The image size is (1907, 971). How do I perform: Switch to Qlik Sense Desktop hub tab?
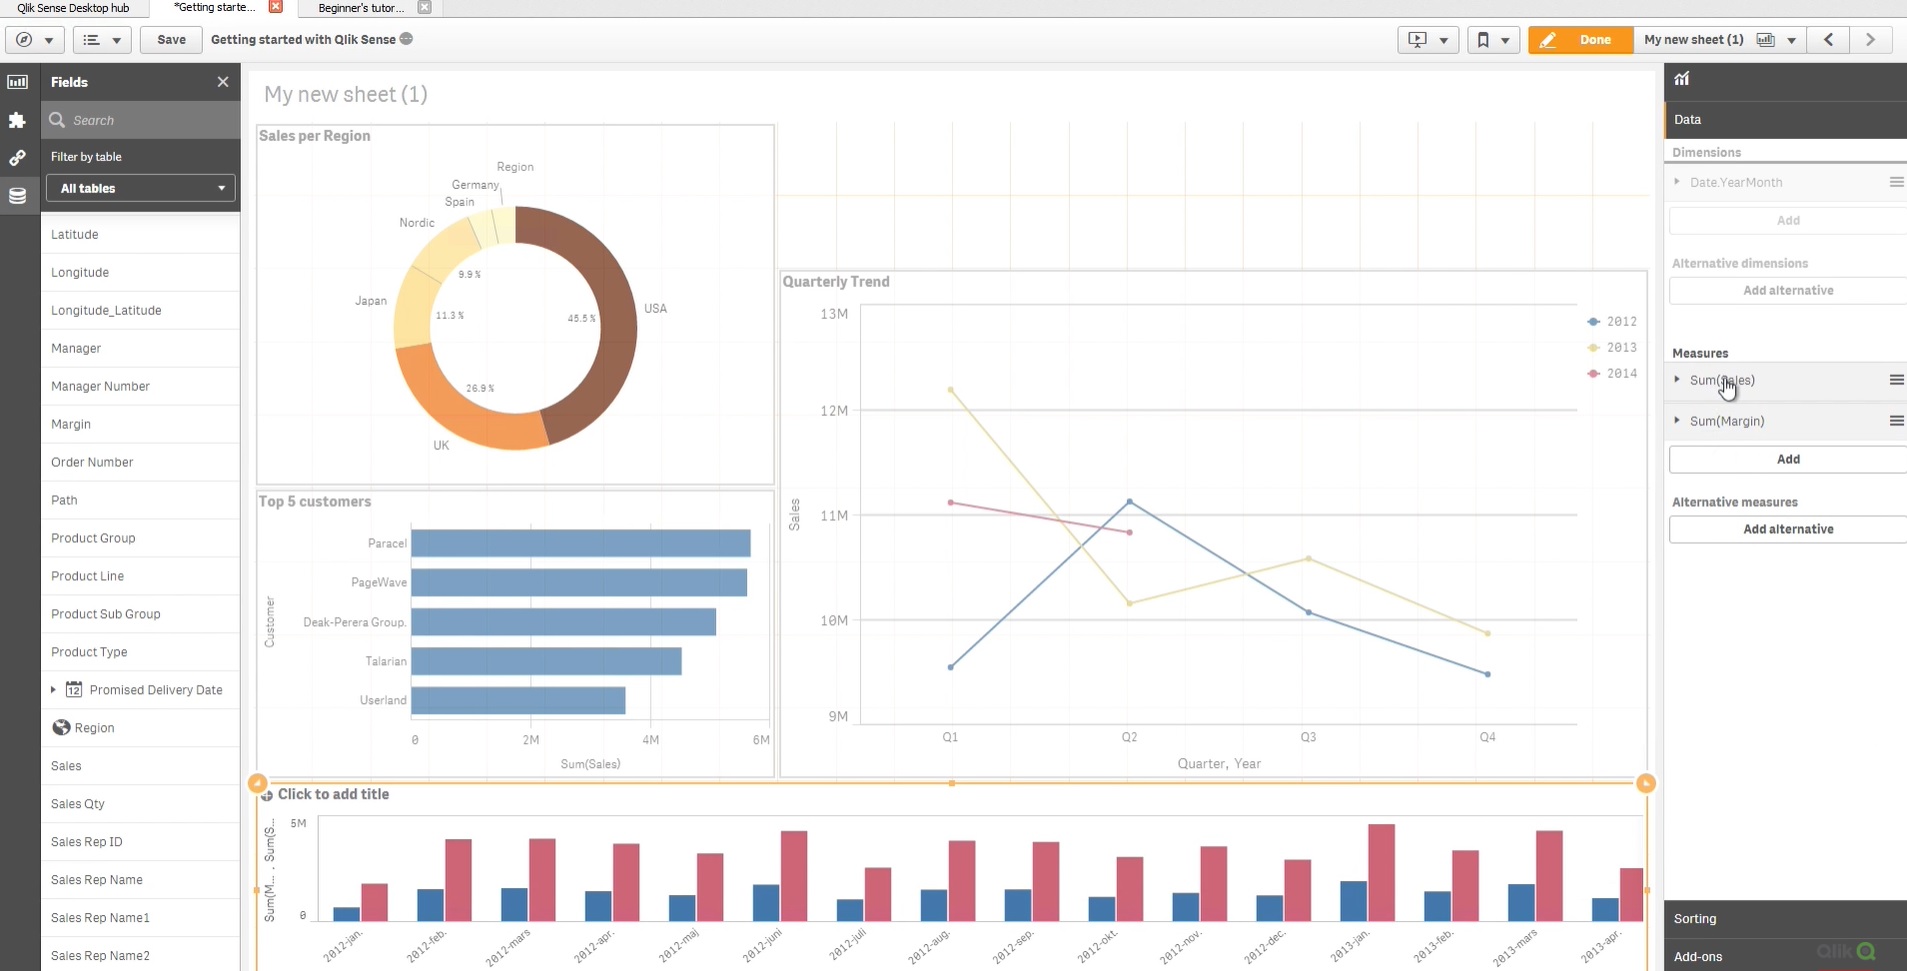point(73,8)
